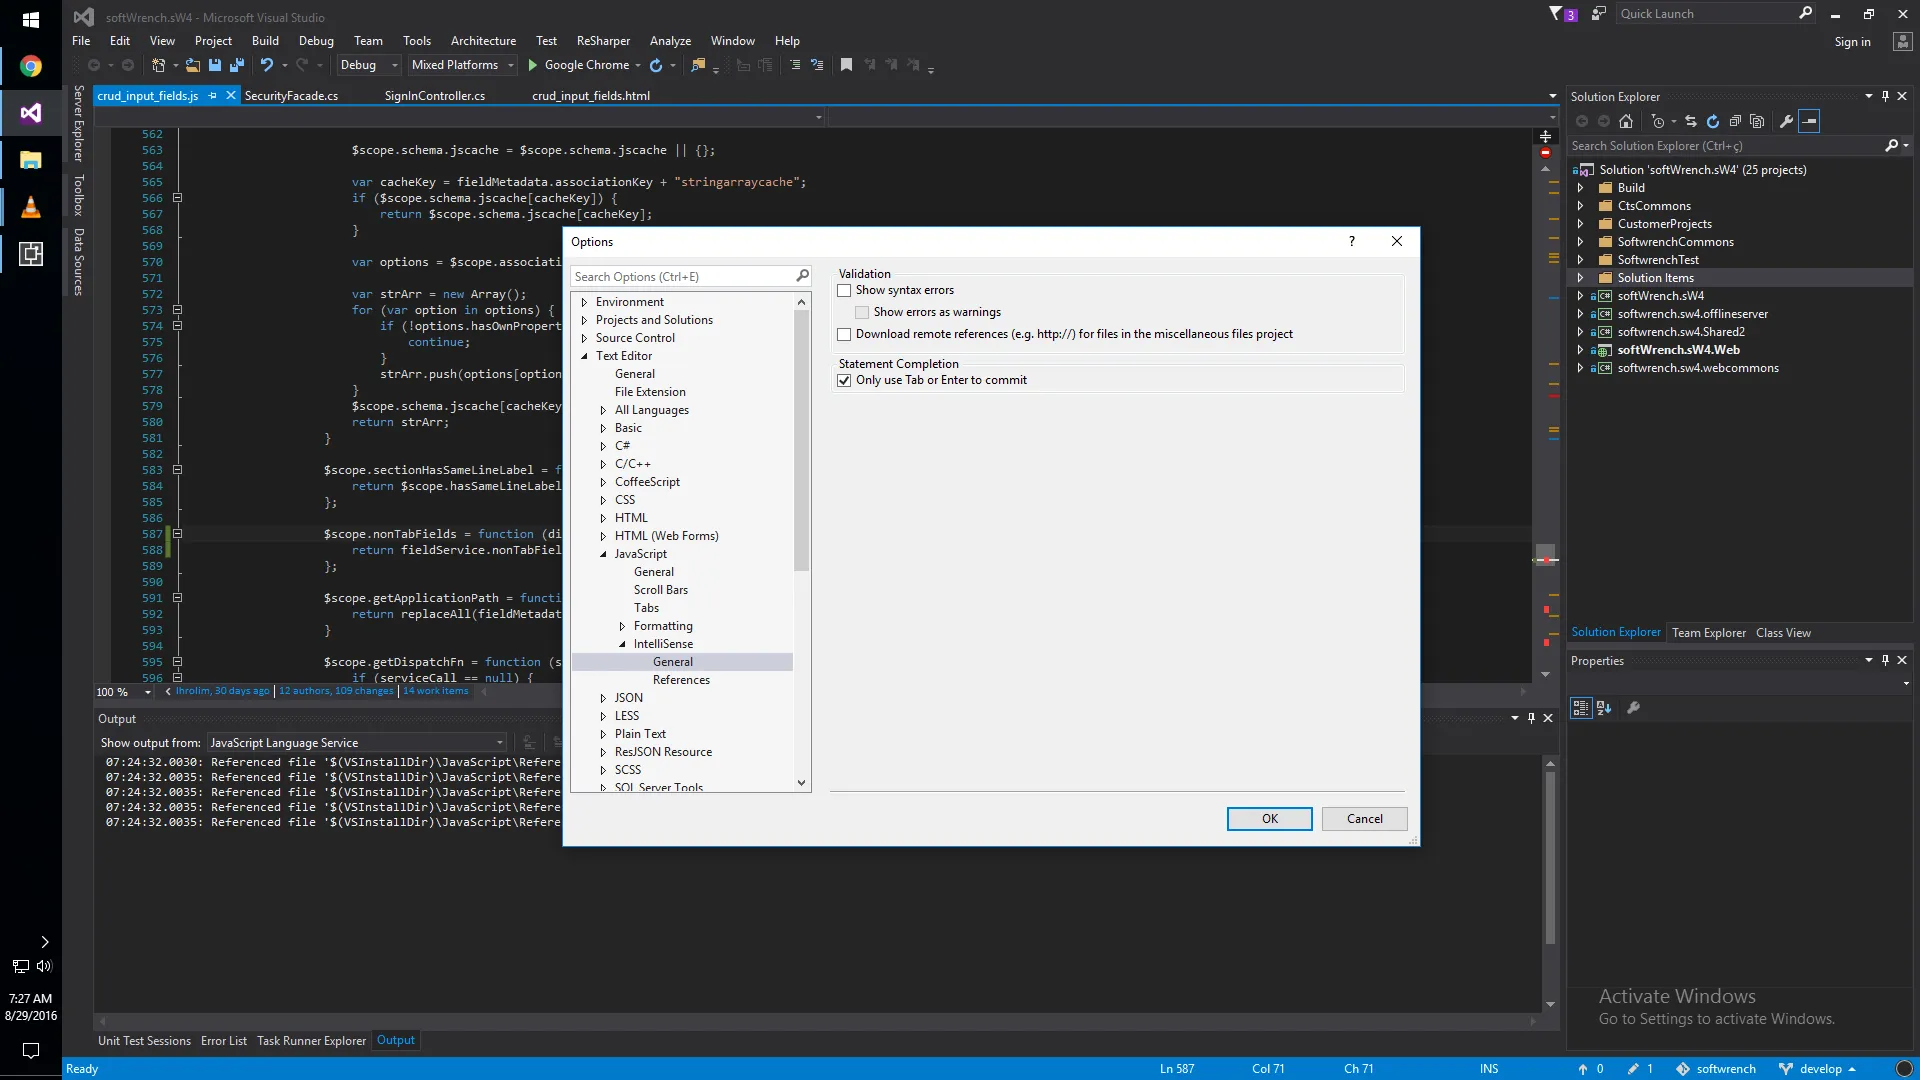Toggle bookmark icon in the toolbar
The width and height of the screenshot is (1920, 1080).
846,65
